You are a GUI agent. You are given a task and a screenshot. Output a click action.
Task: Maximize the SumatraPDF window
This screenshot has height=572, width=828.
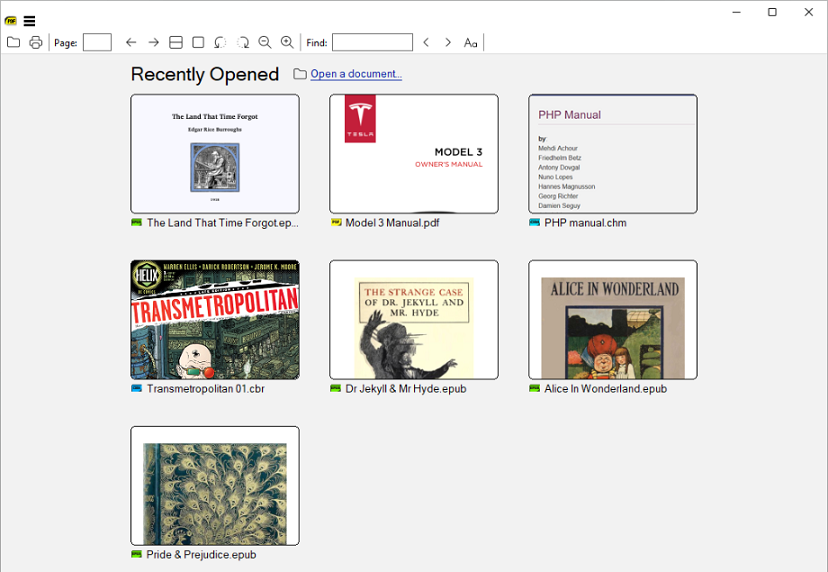[772, 12]
